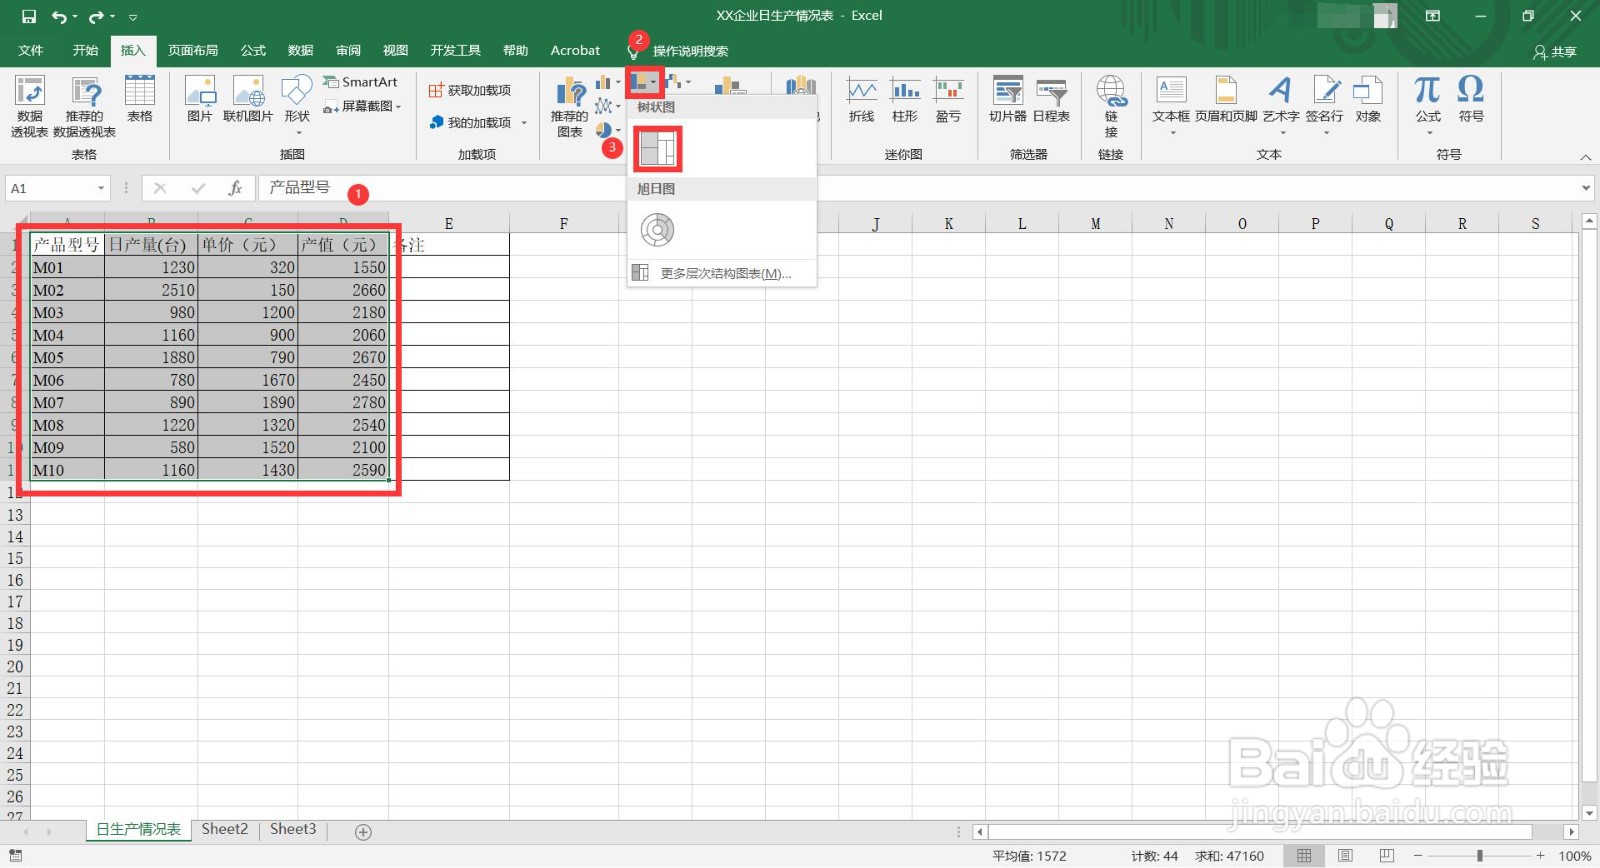This screenshot has width=1600, height=868.
Task: Insert a table via 表格 icon
Action: click(x=140, y=99)
